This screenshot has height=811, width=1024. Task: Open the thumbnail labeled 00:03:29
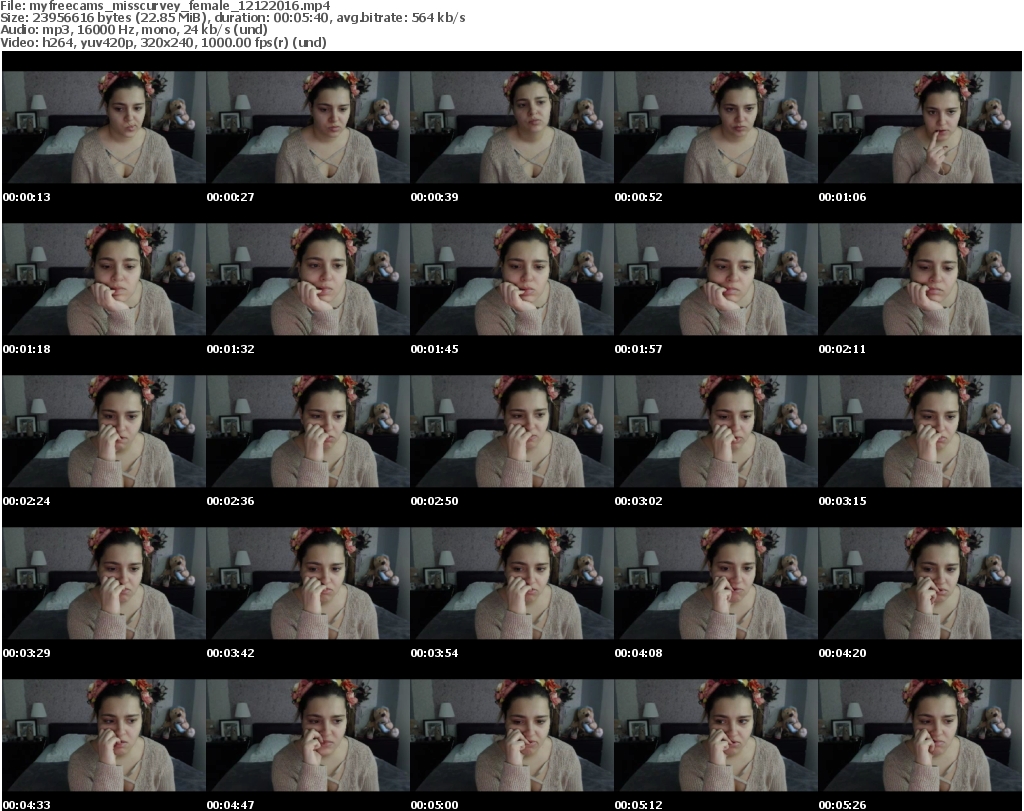point(104,584)
